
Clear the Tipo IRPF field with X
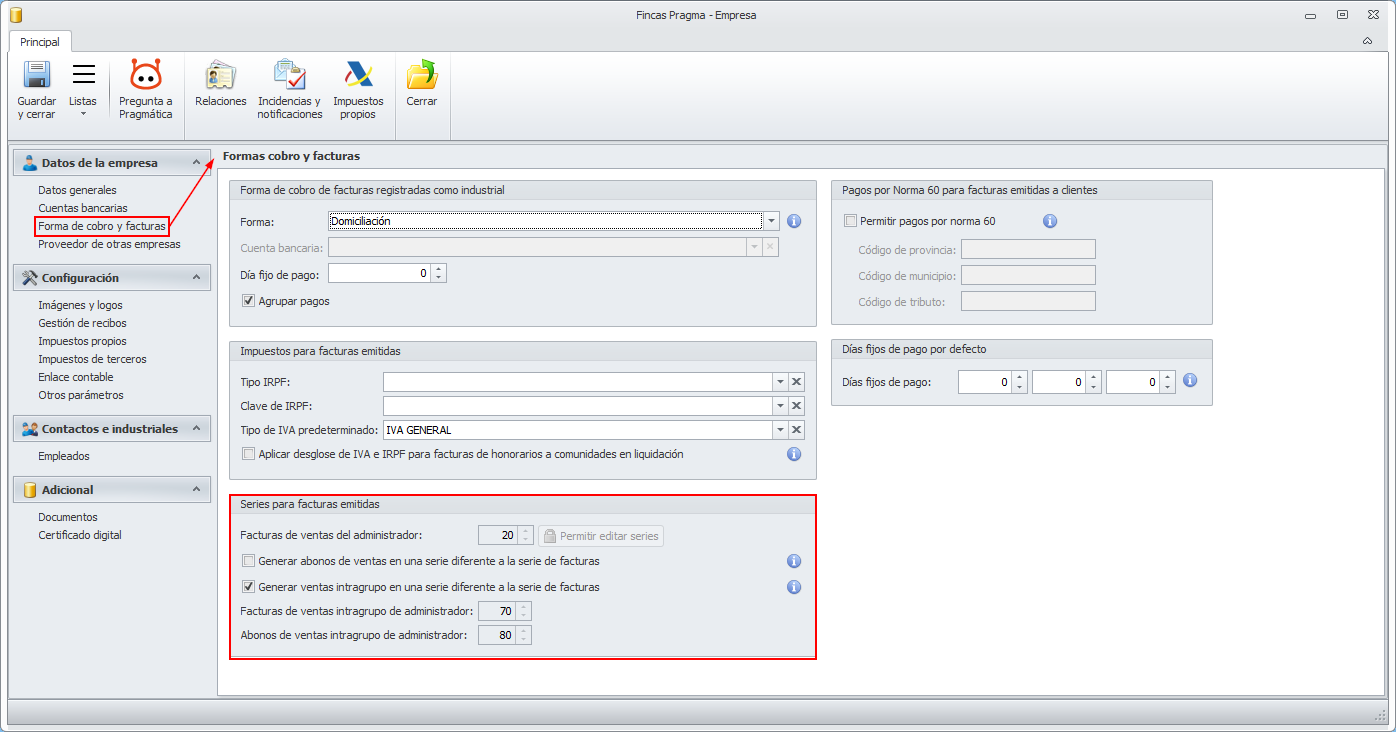click(x=797, y=381)
